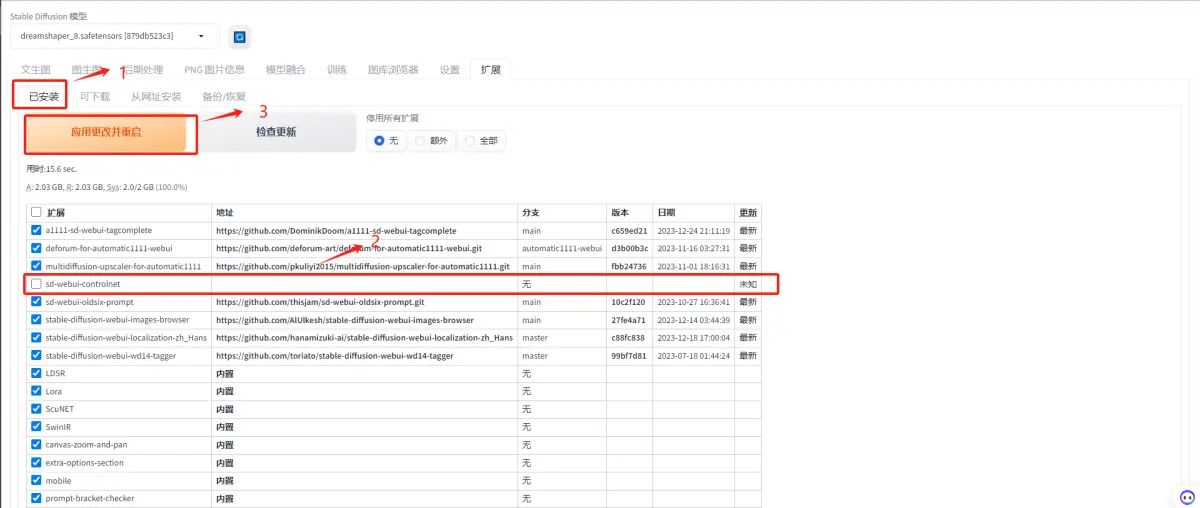Disable the Lora built-in extension checkbox
Viewport: 1200px width, 508px height.
click(37, 392)
